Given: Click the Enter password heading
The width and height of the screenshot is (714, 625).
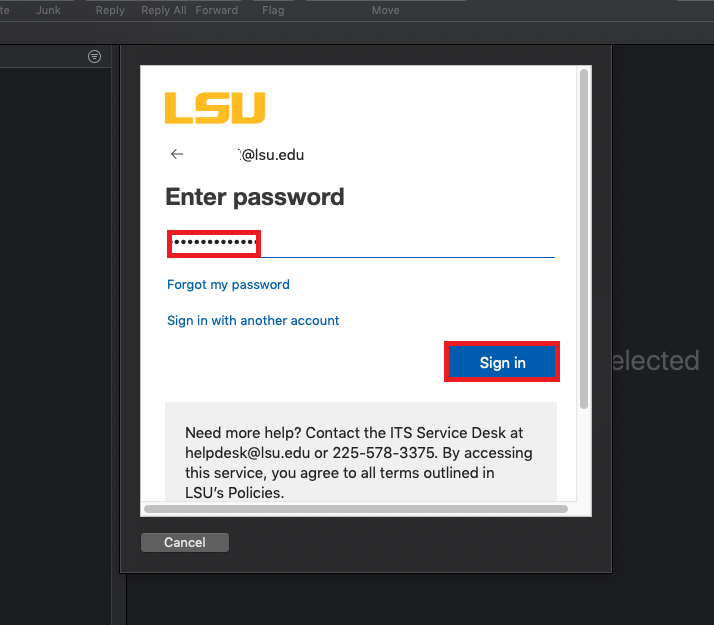Looking at the screenshot, I should click(x=255, y=197).
